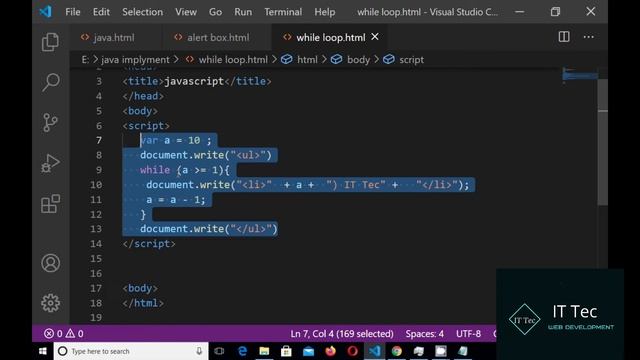Click the minimap code preview
The height and width of the screenshot is (360, 640).
[580, 76]
